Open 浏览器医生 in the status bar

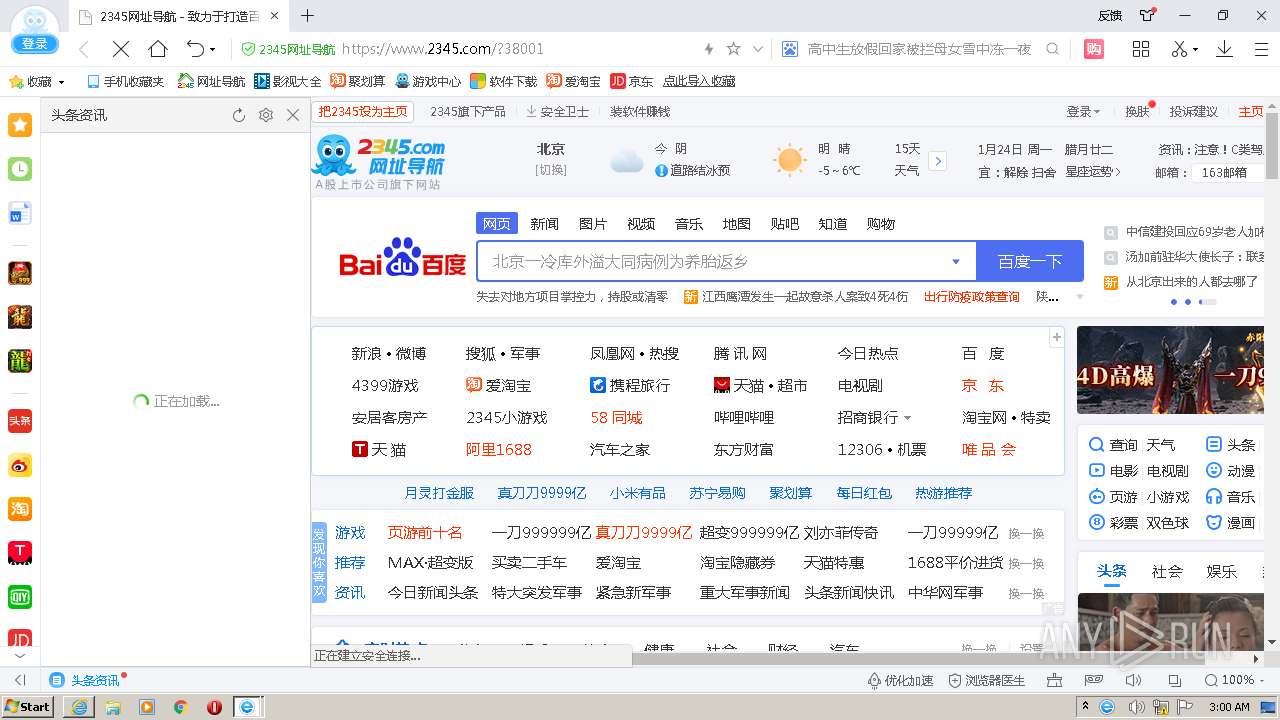click(x=986, y=680)
